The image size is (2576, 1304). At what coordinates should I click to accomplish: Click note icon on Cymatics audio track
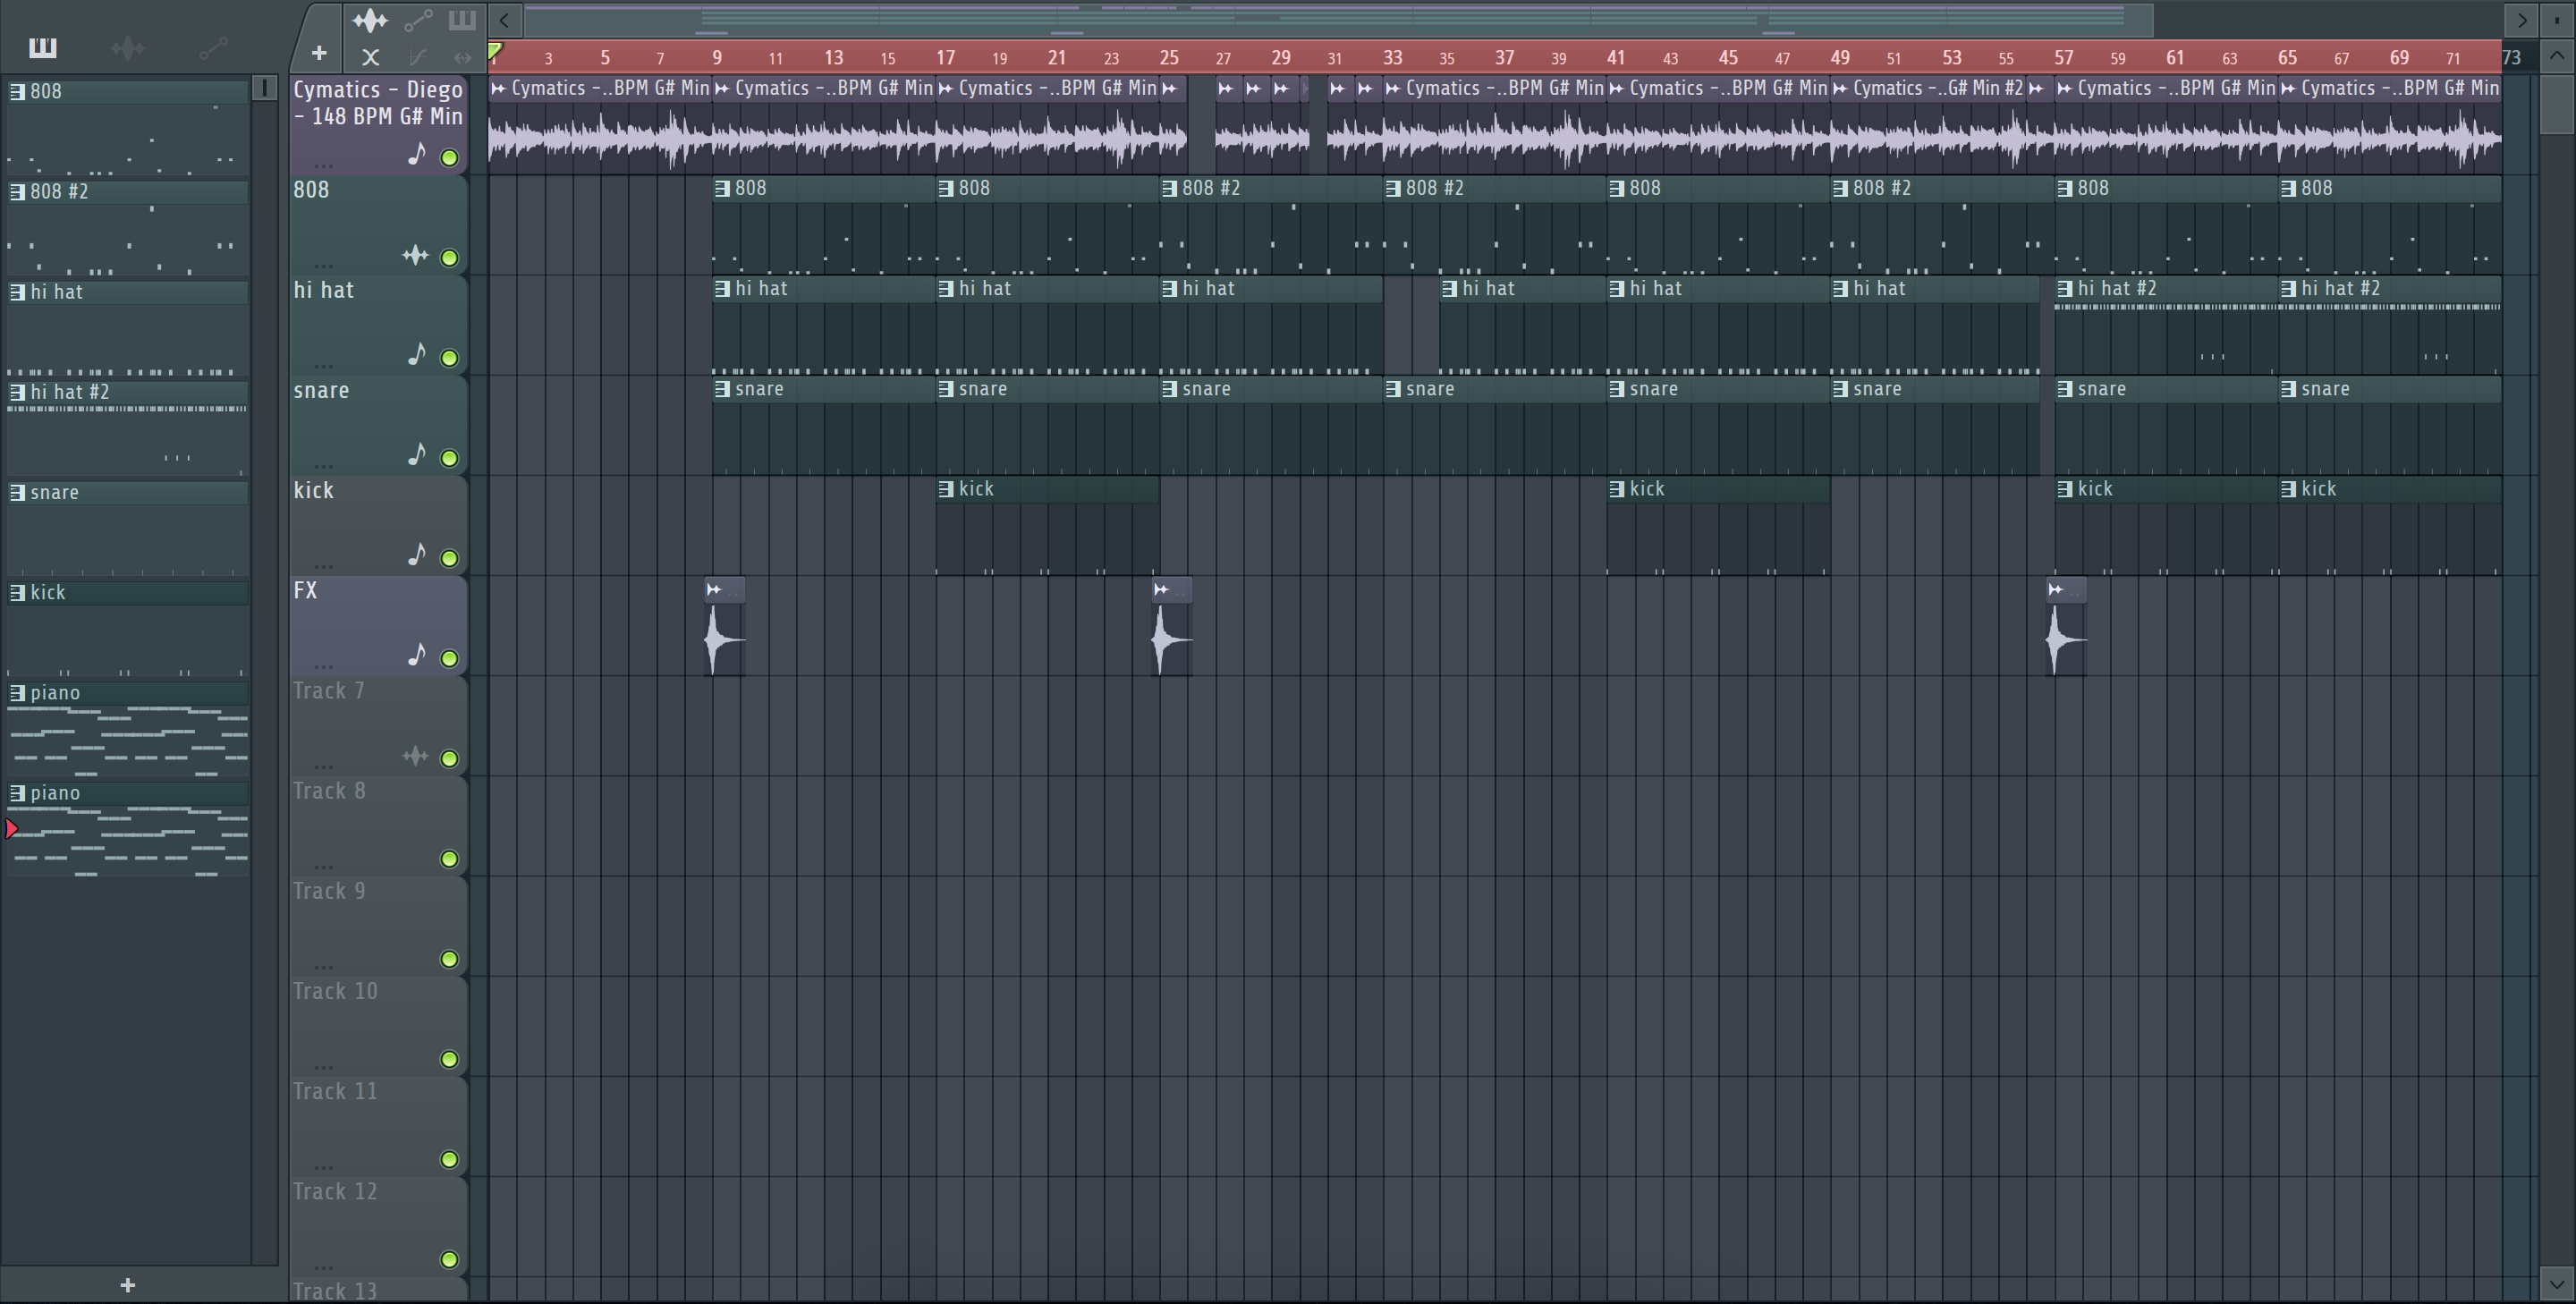[417, 154]
